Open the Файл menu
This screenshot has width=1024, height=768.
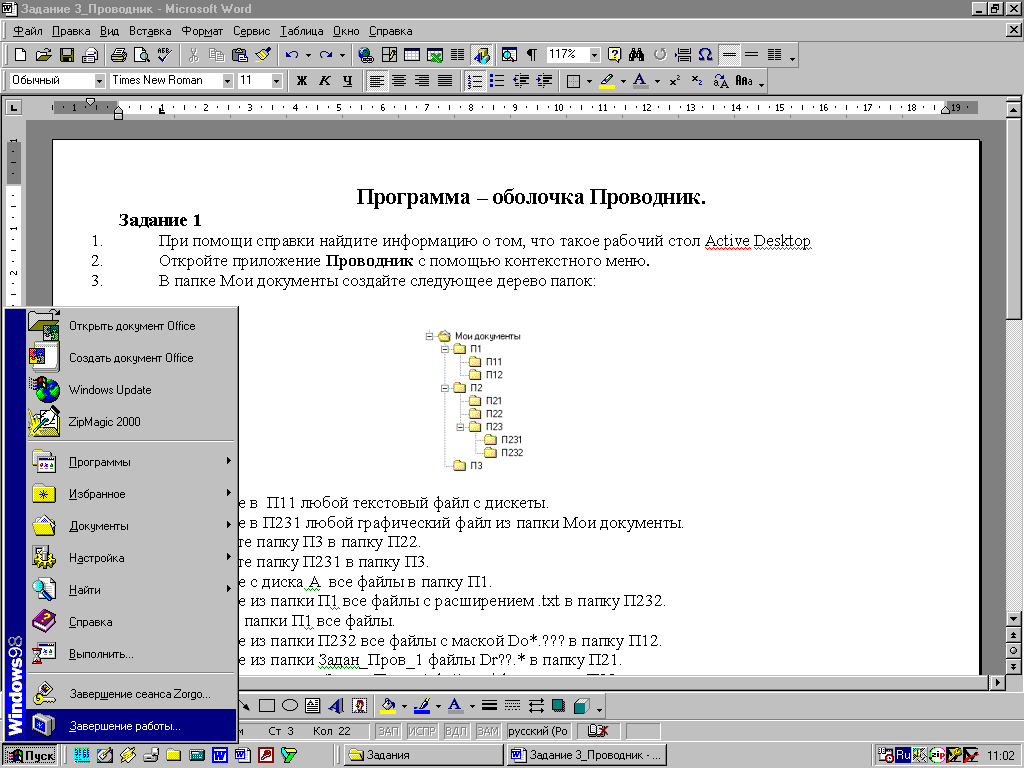[27, 31]
